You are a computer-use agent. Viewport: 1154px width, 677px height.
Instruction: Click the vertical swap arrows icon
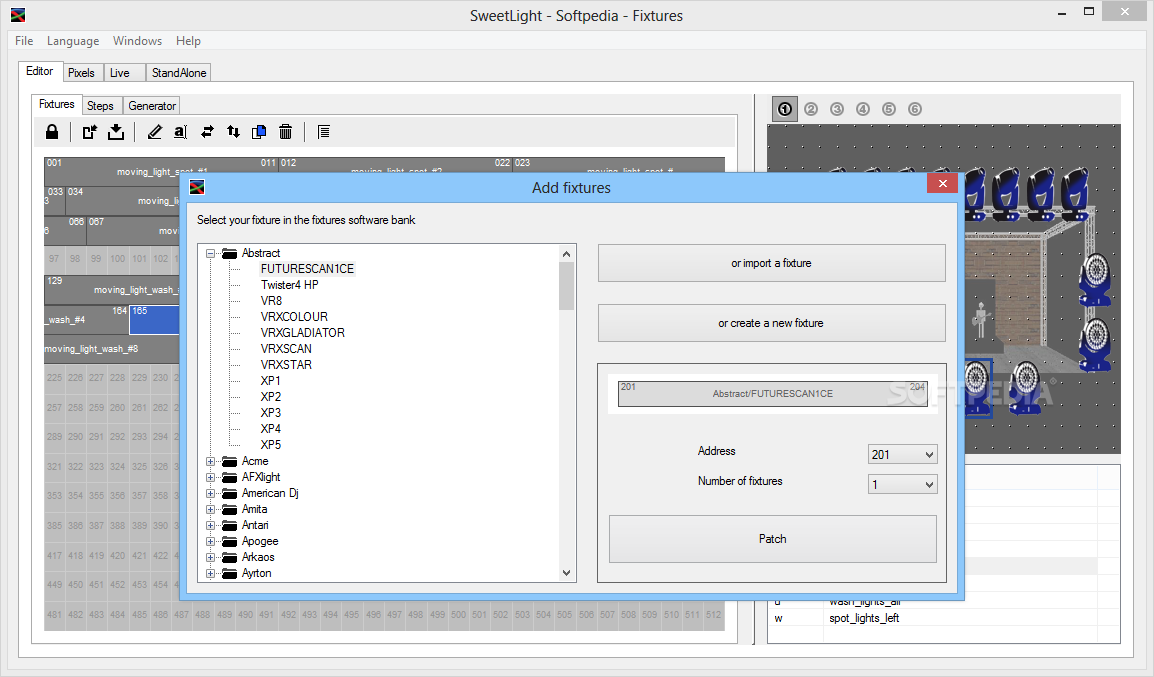tap(233, 132)
